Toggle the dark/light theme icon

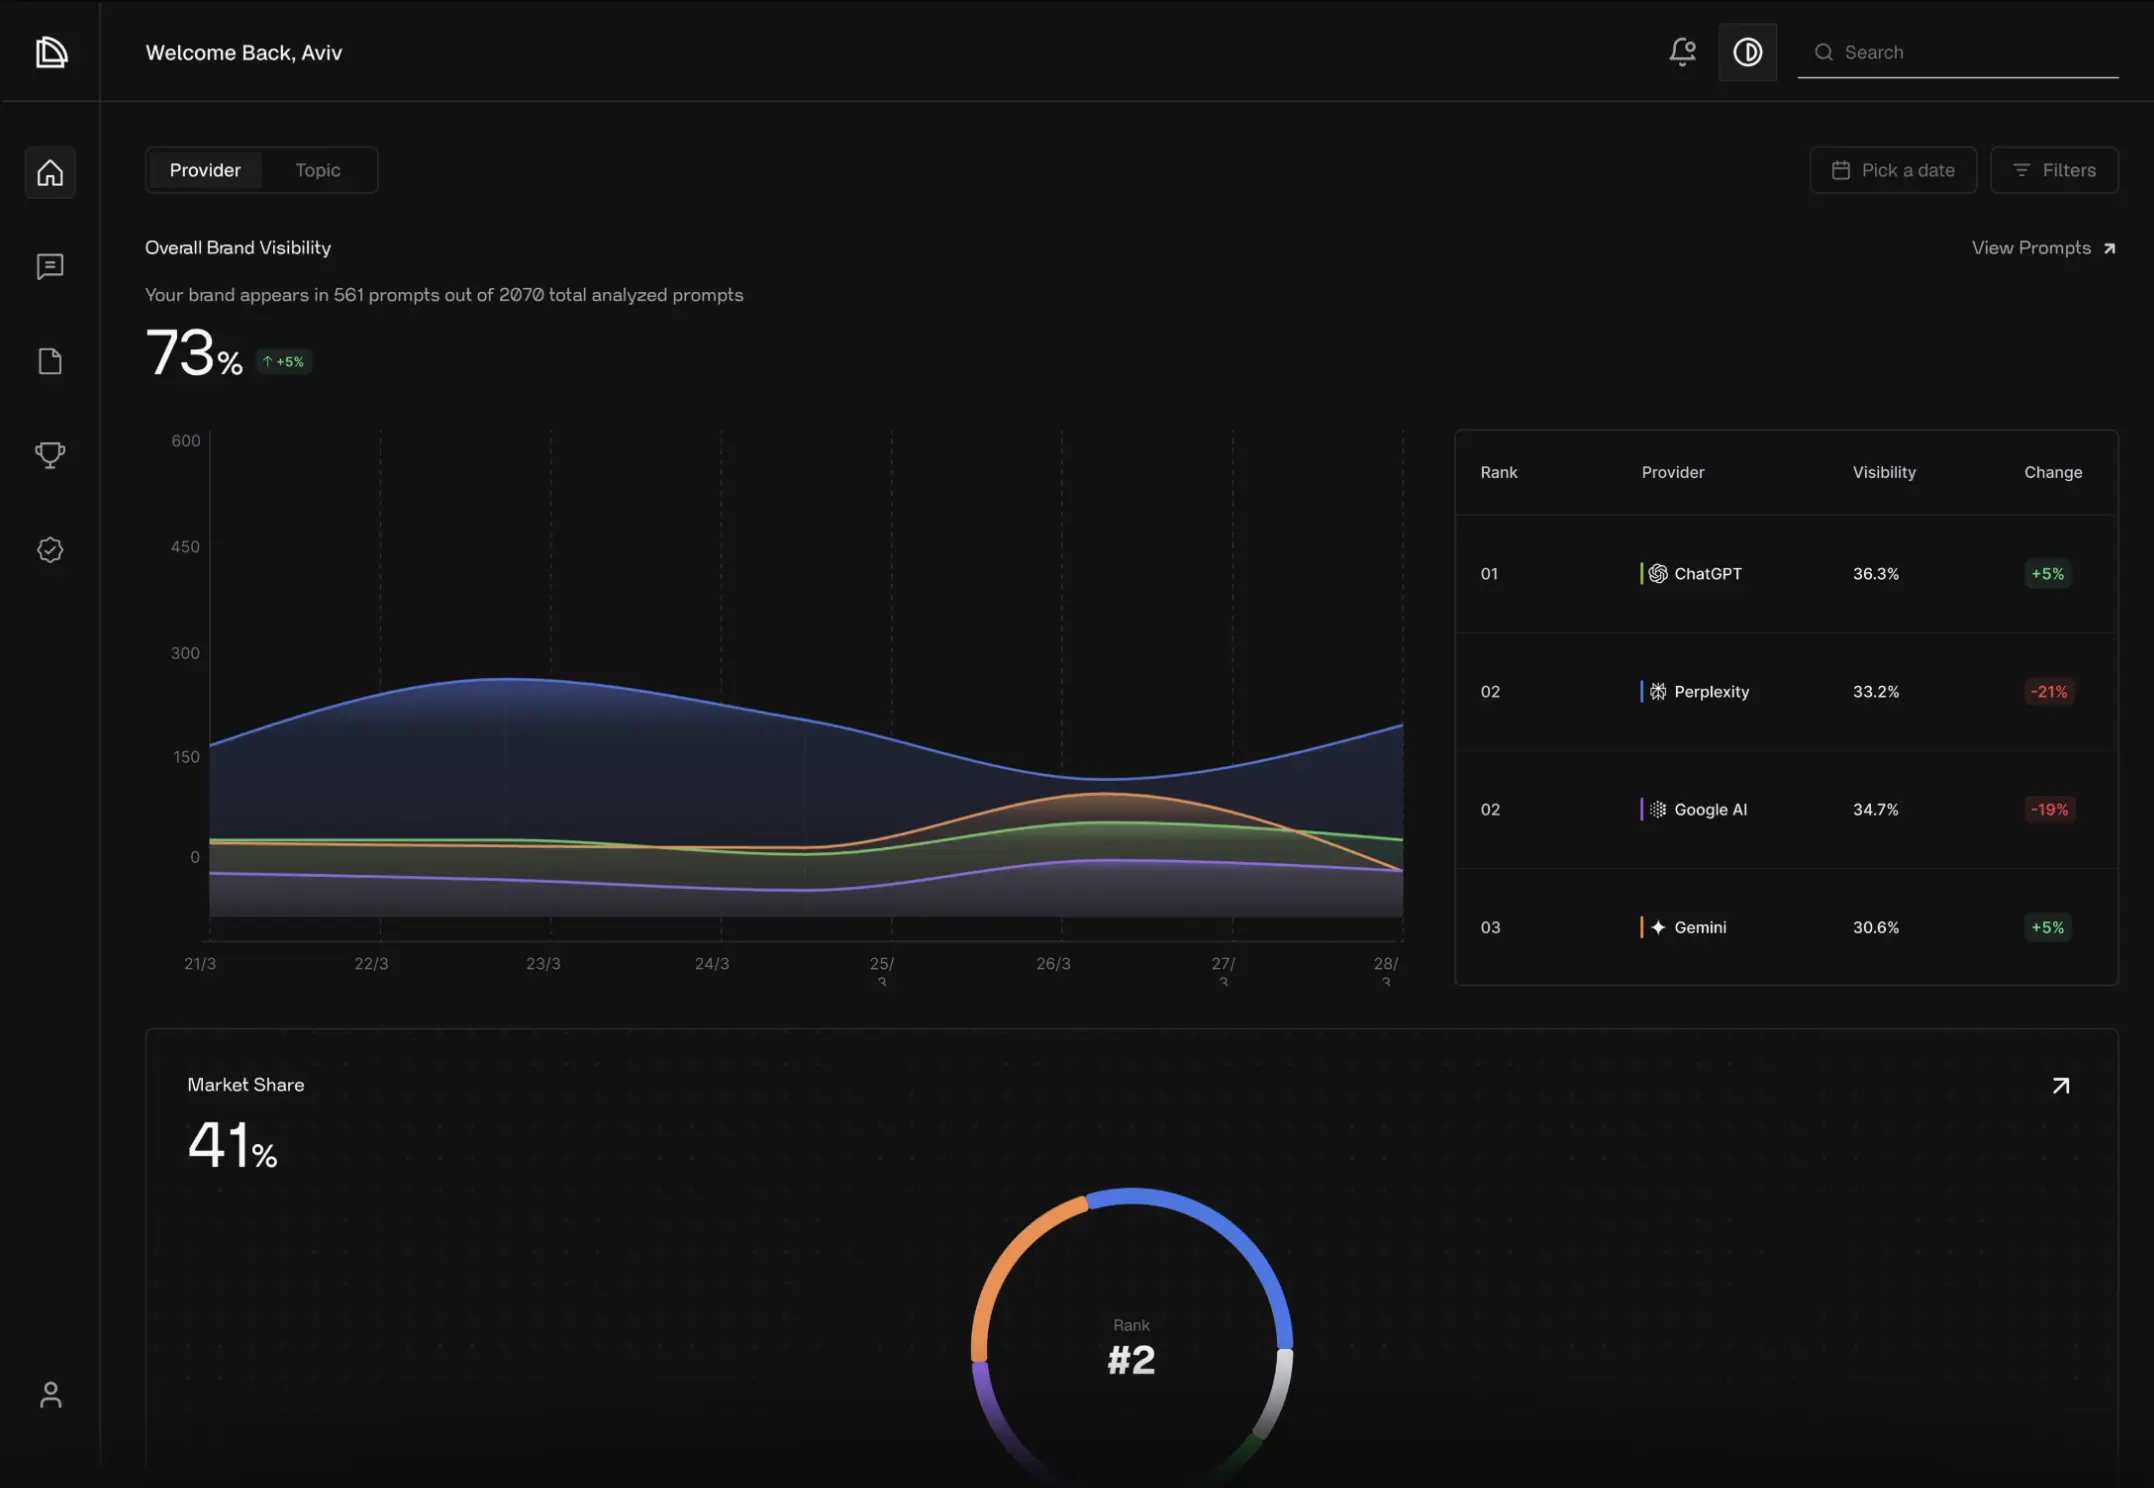pyautogui.click(x=1747, y=52)
